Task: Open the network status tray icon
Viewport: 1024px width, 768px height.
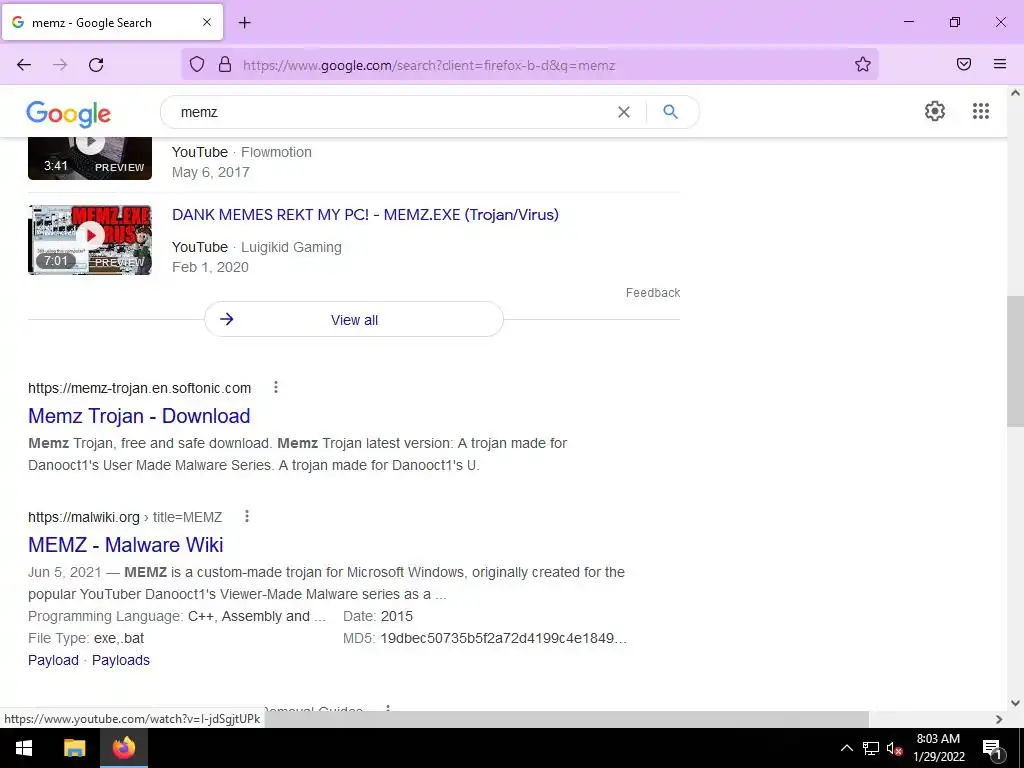Action: (x=871, y=748)
